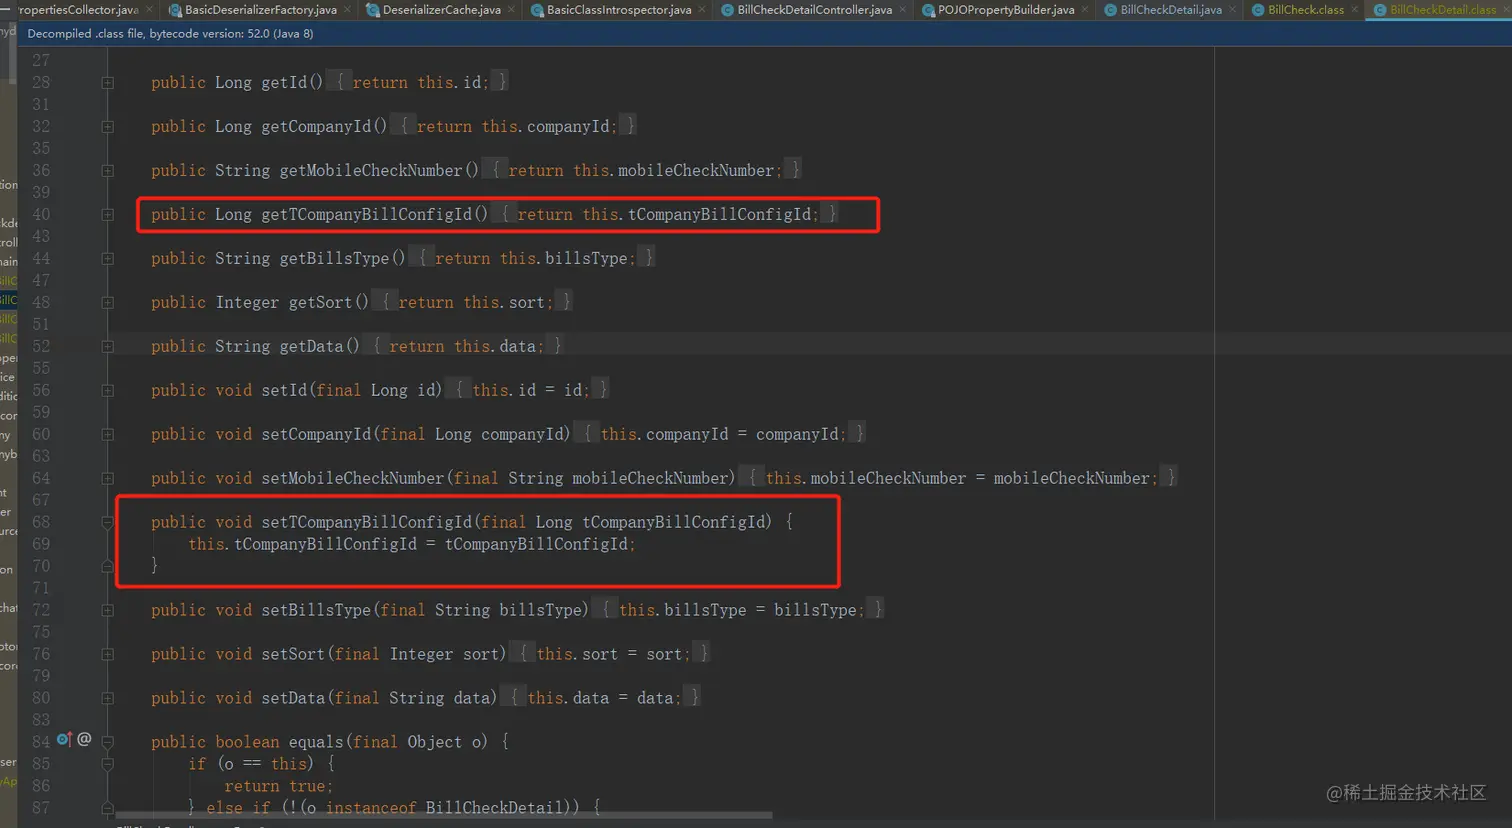
Task: Collapse the equals method at line 84
Action: 107,743
